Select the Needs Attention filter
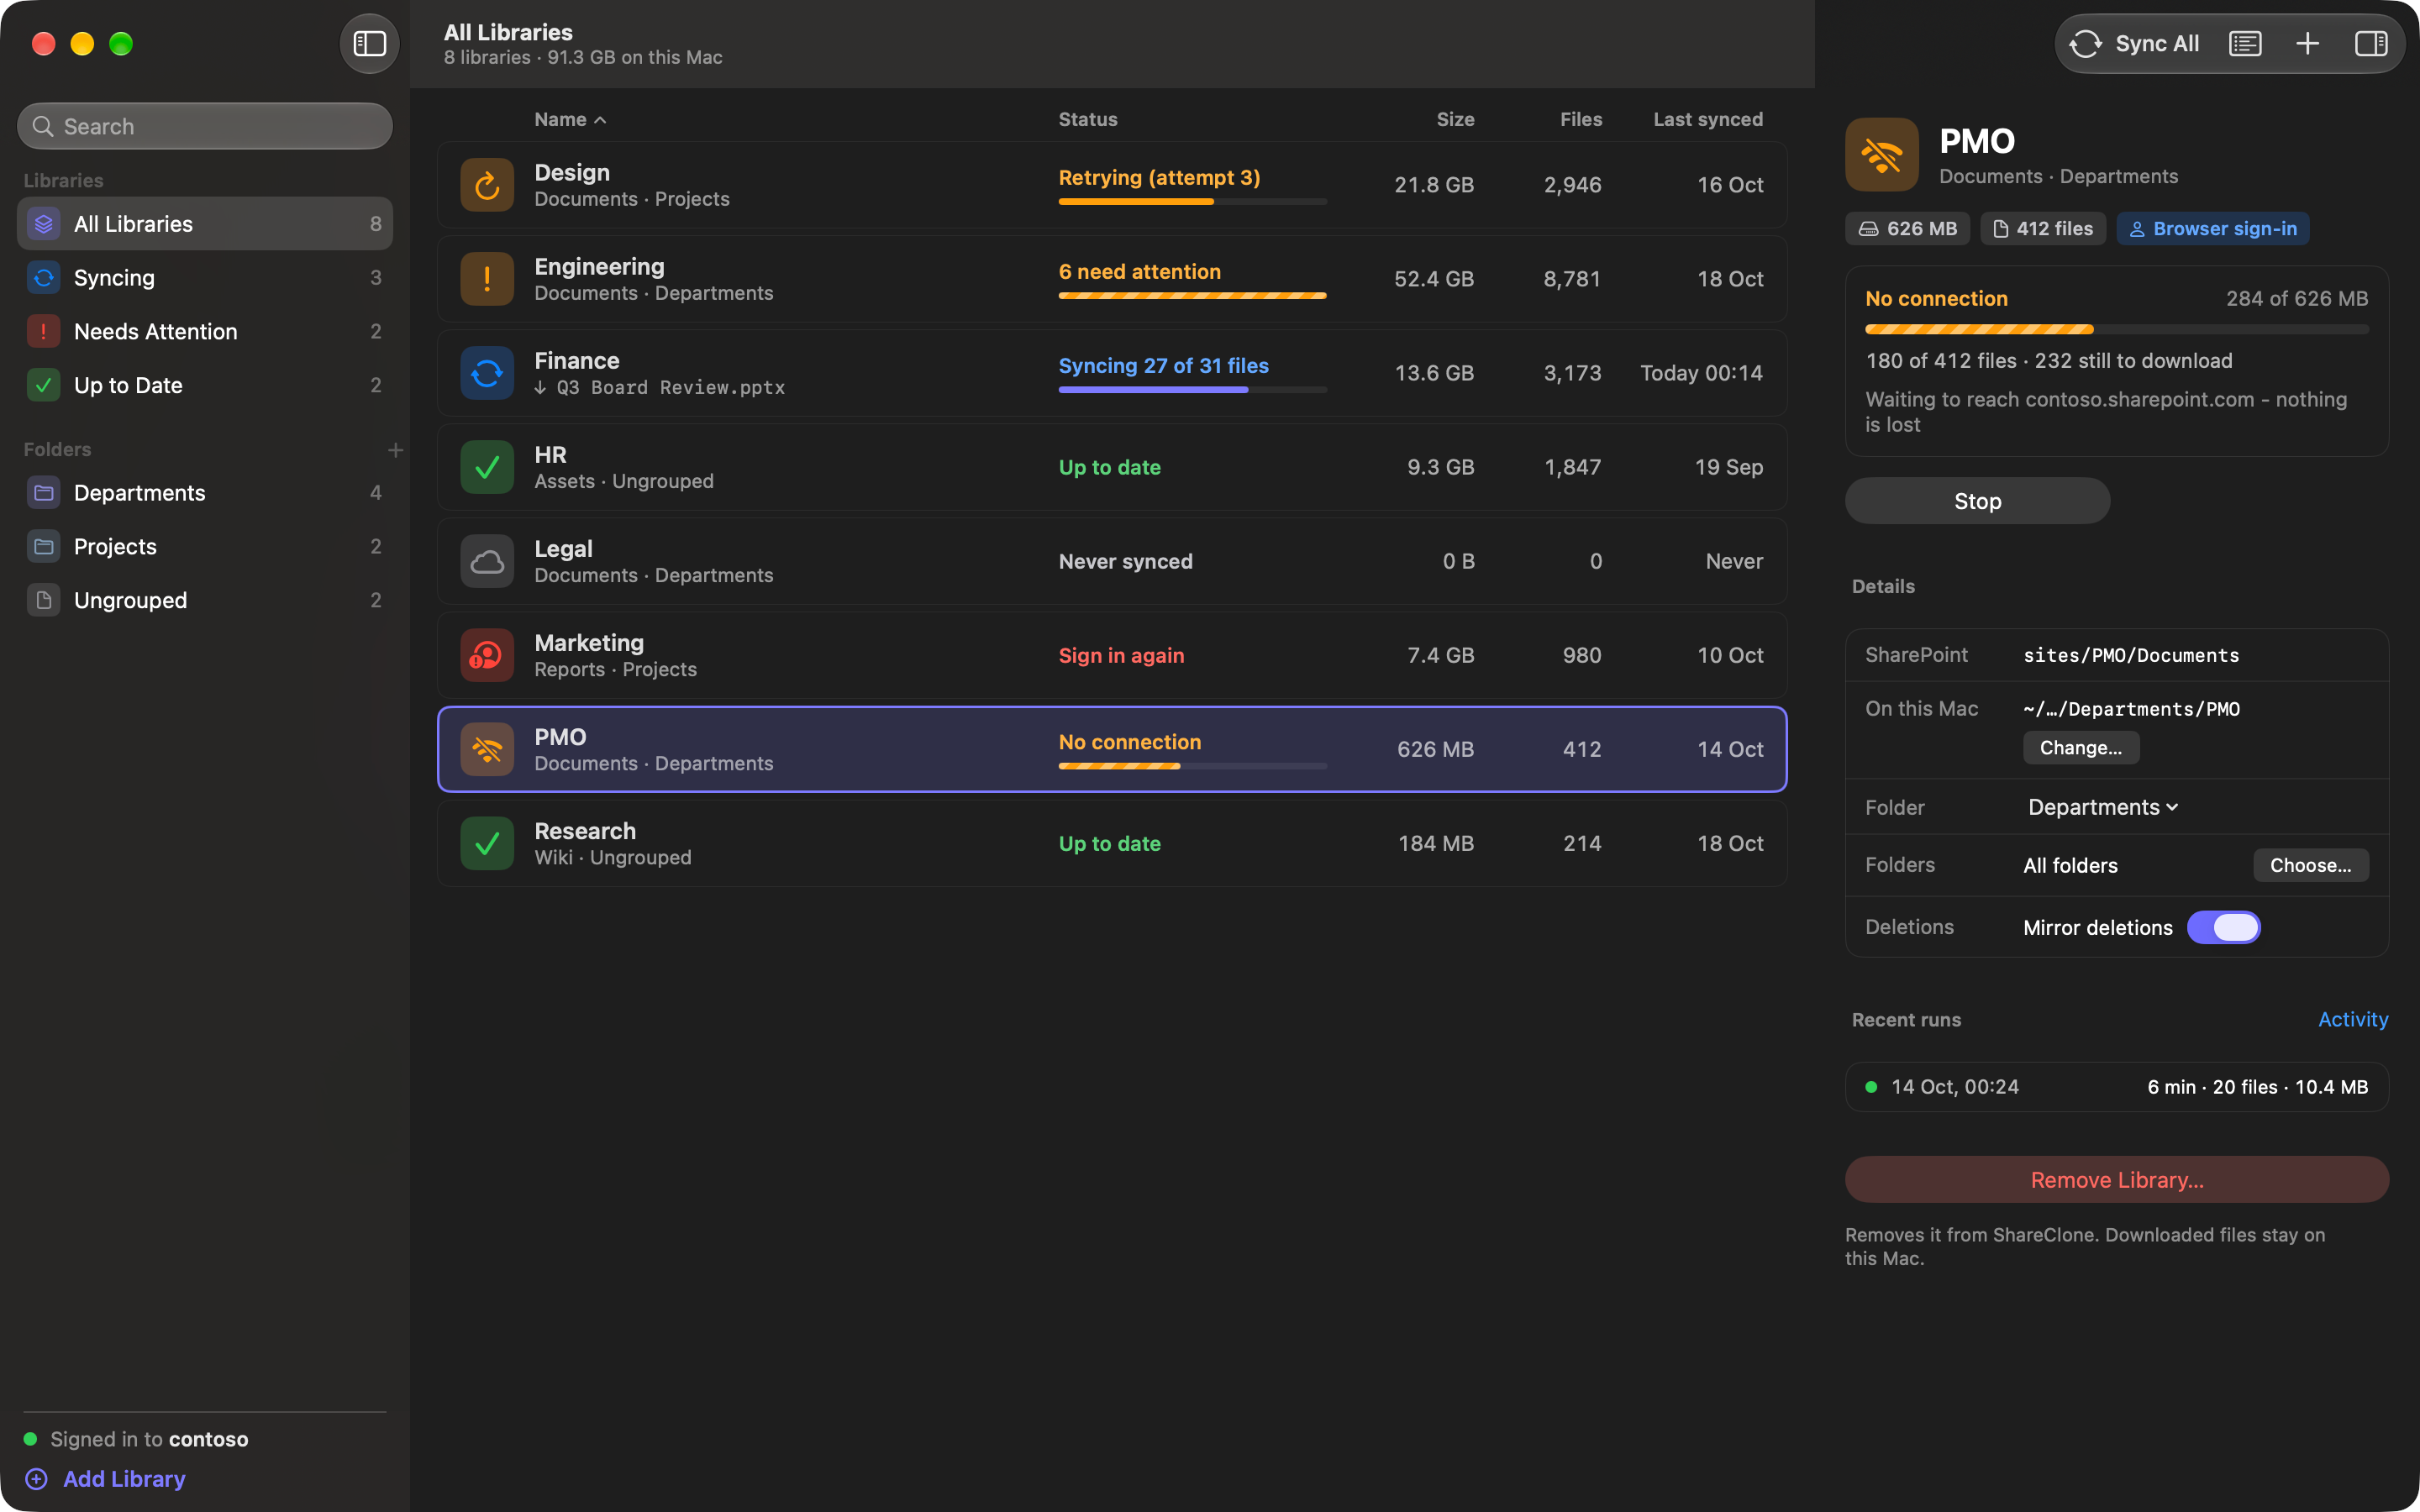 point(205,332)
